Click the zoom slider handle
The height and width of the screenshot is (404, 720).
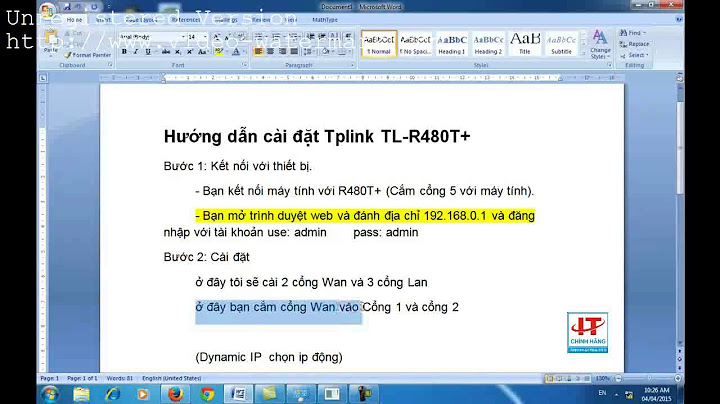pos(649,378)
